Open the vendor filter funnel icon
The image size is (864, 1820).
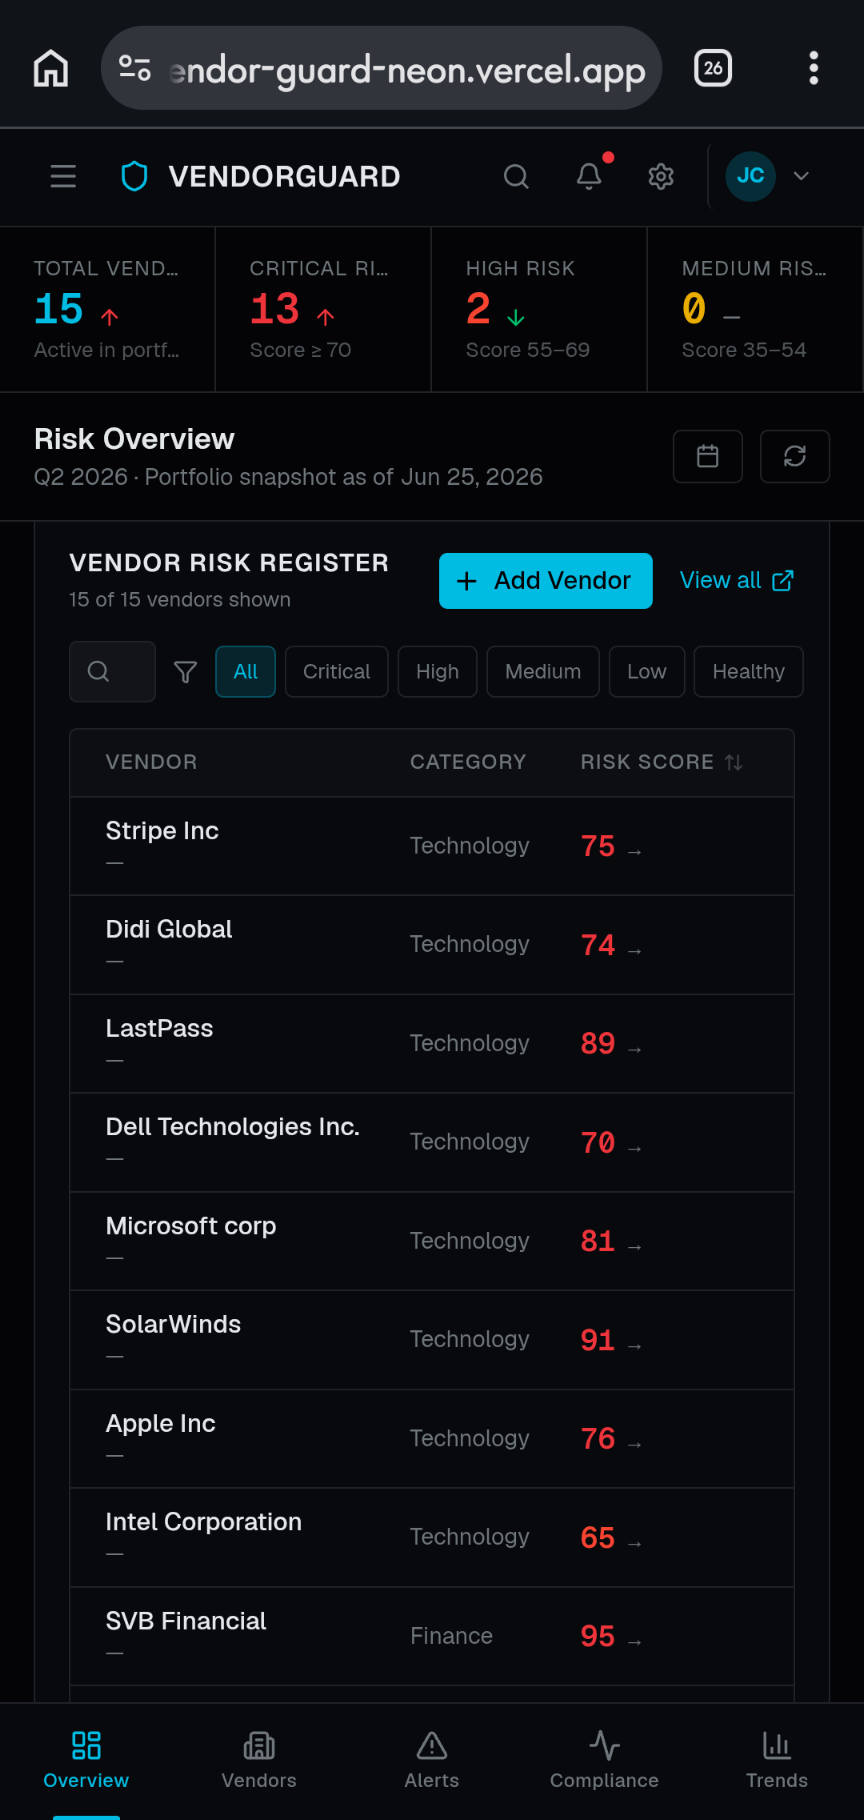point(185,672)
